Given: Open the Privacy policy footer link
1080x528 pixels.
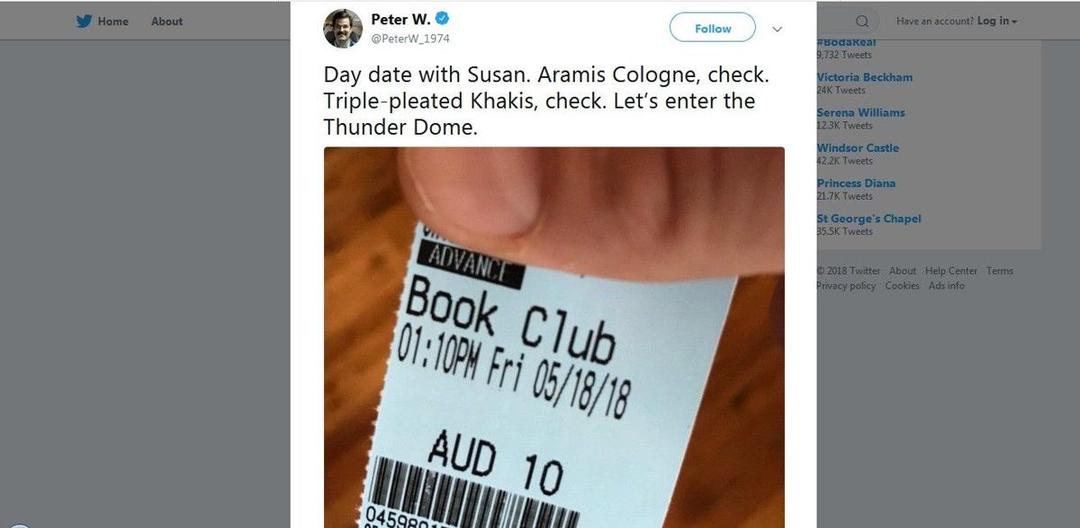Looking at the screenshot, I should (x=846, y=286).
